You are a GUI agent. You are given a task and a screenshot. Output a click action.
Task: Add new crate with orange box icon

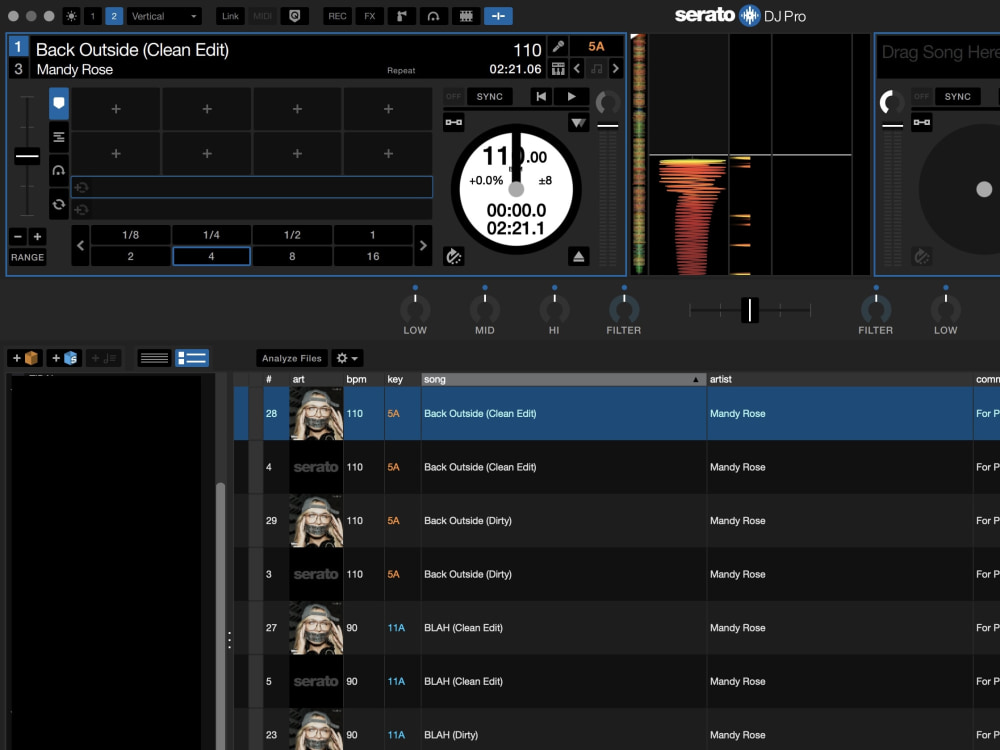click(26, 358)
